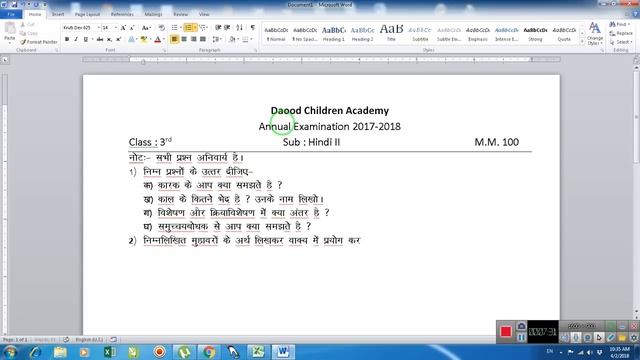This screenshot has width=640, height=360.
Task: Switch to the Insert tab
Action: pos(58,14)
